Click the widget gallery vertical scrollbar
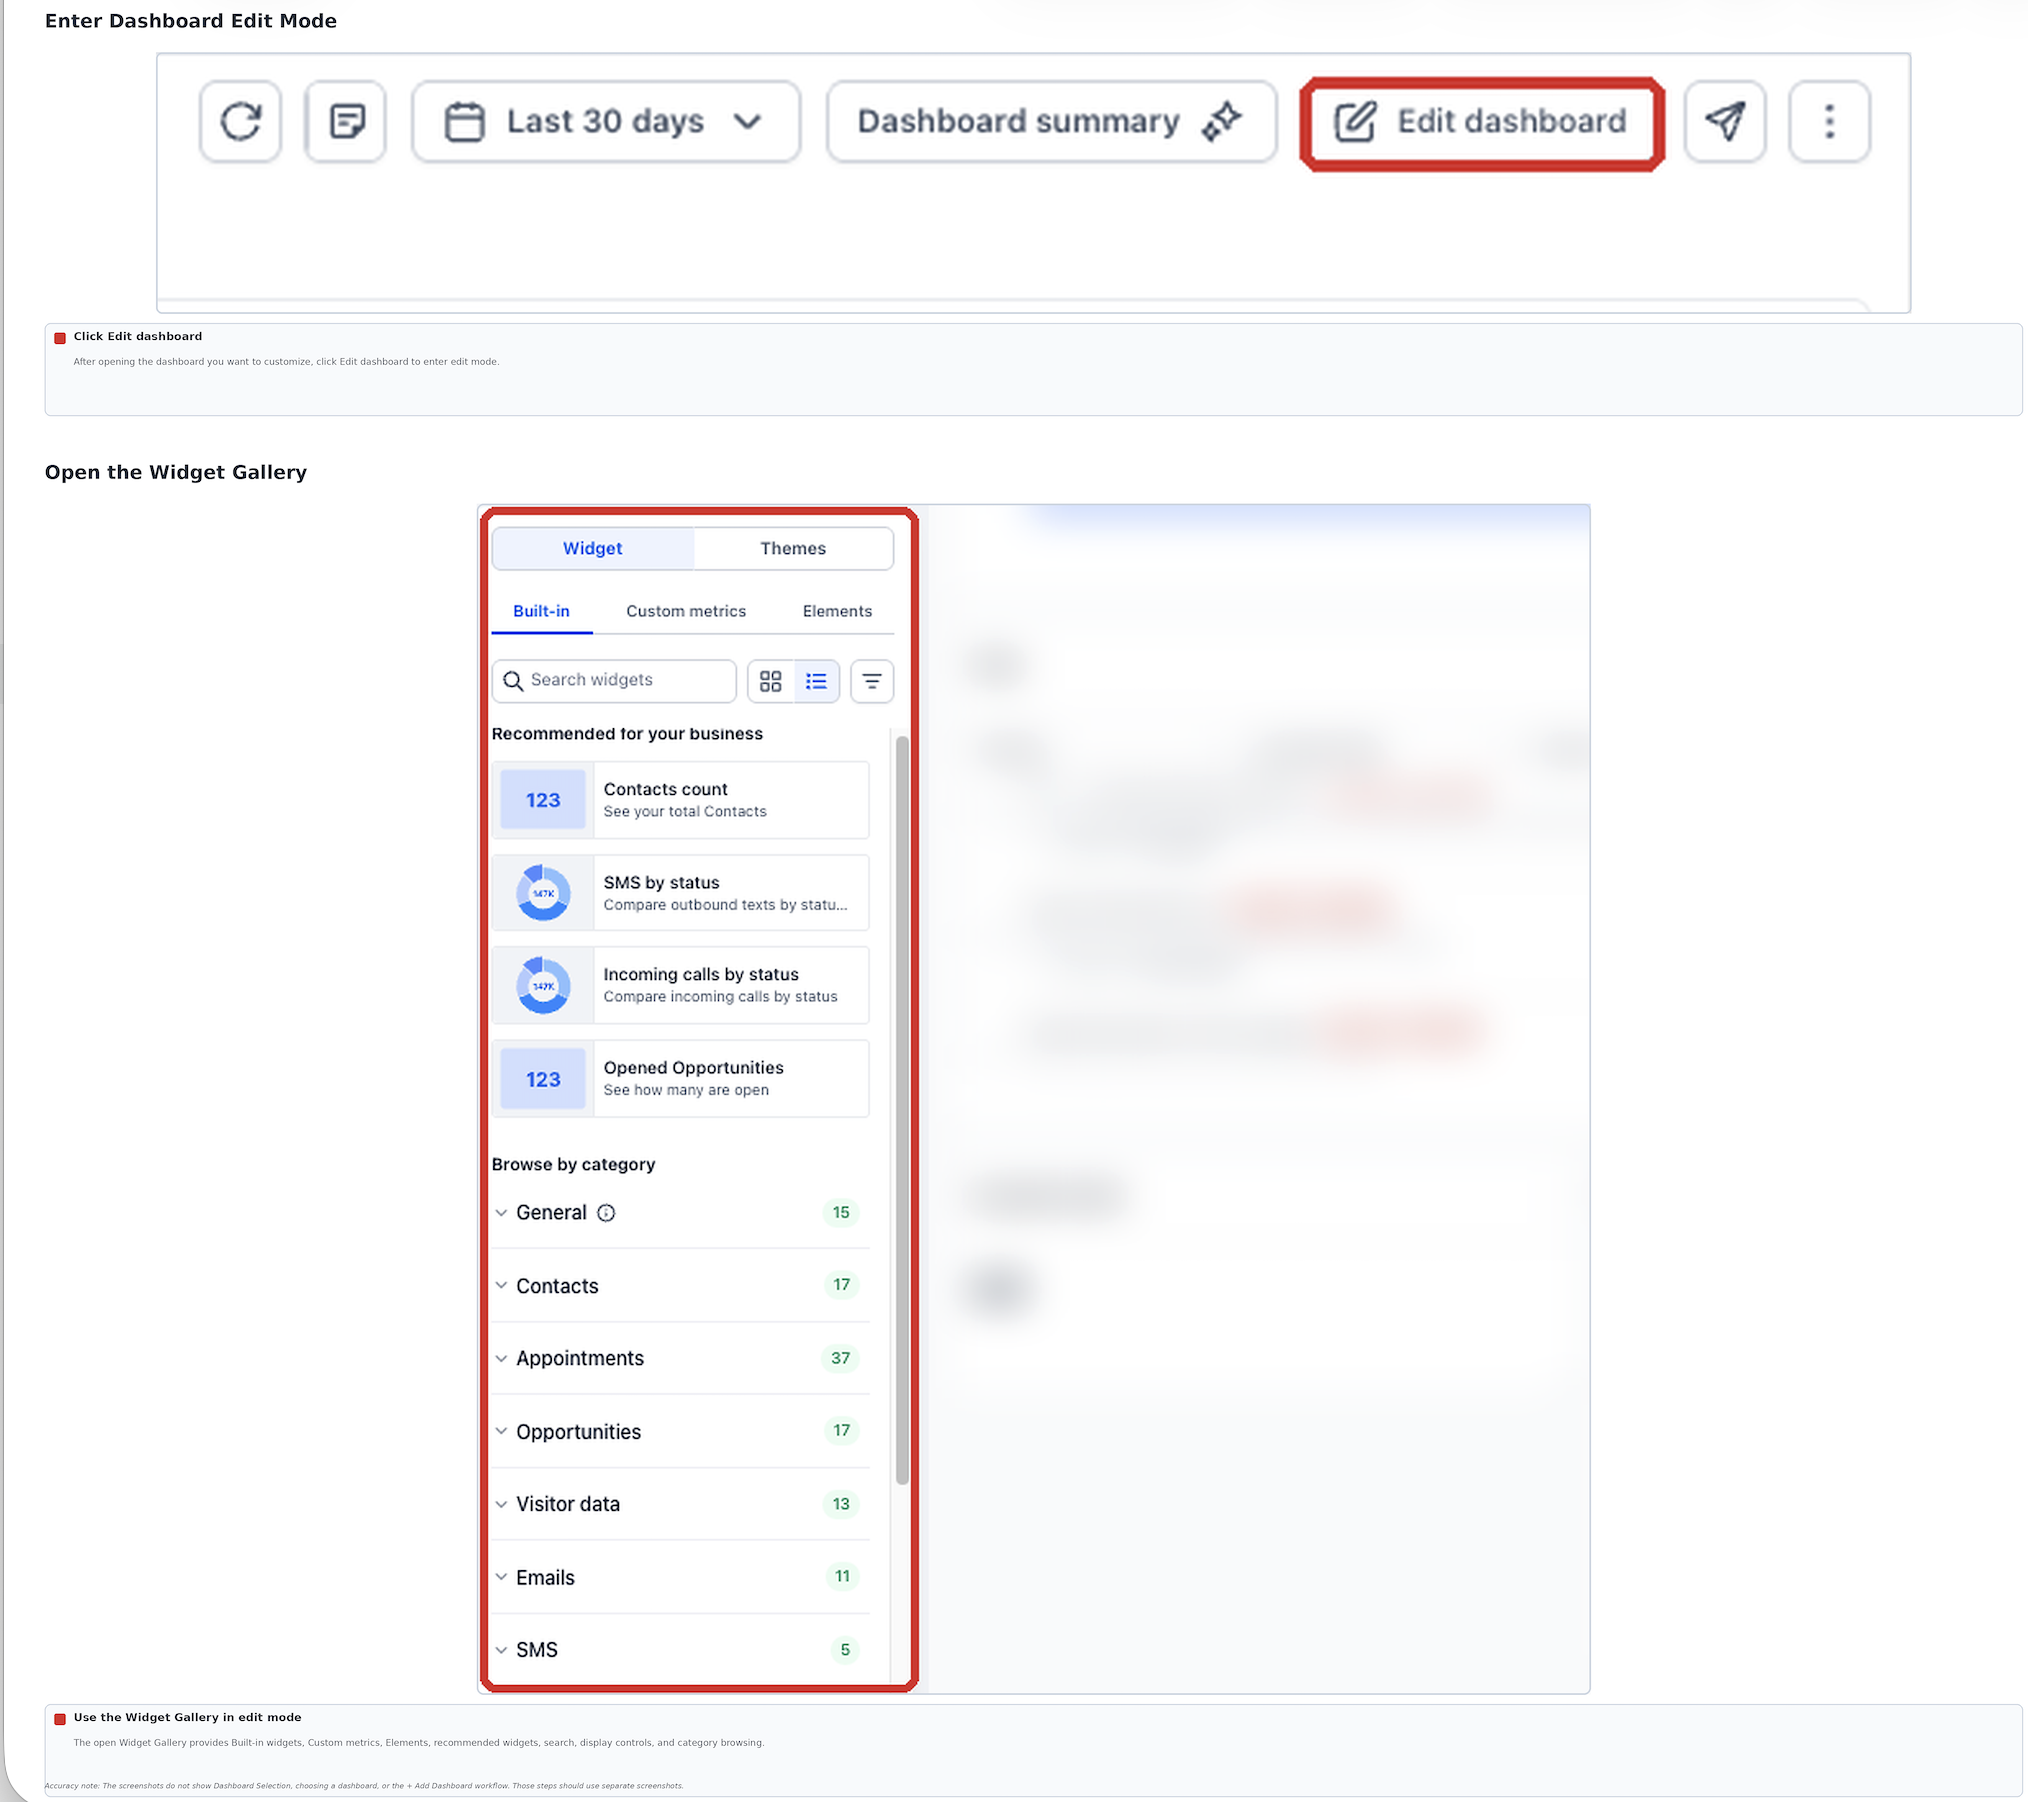The height and width of the screenshot is (1802, 2028). pos(902,1110)
